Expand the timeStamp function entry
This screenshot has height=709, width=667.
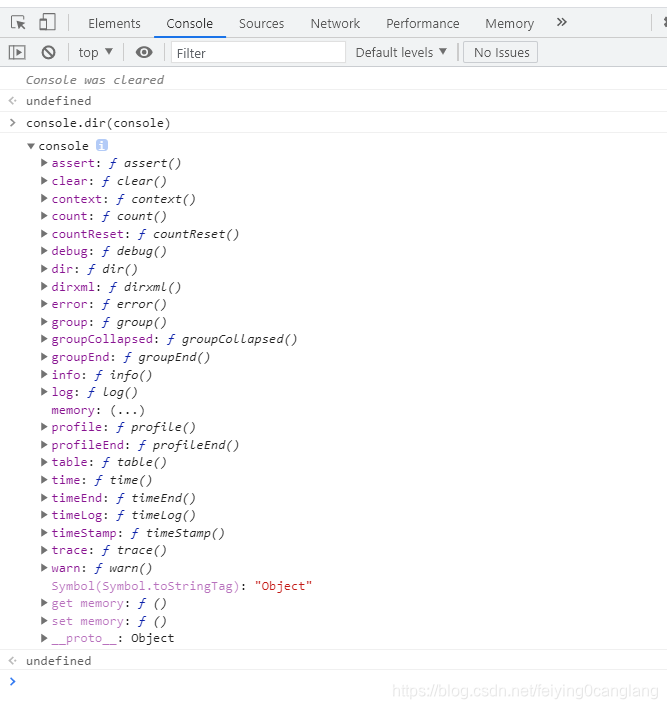(x=44, y=533)
